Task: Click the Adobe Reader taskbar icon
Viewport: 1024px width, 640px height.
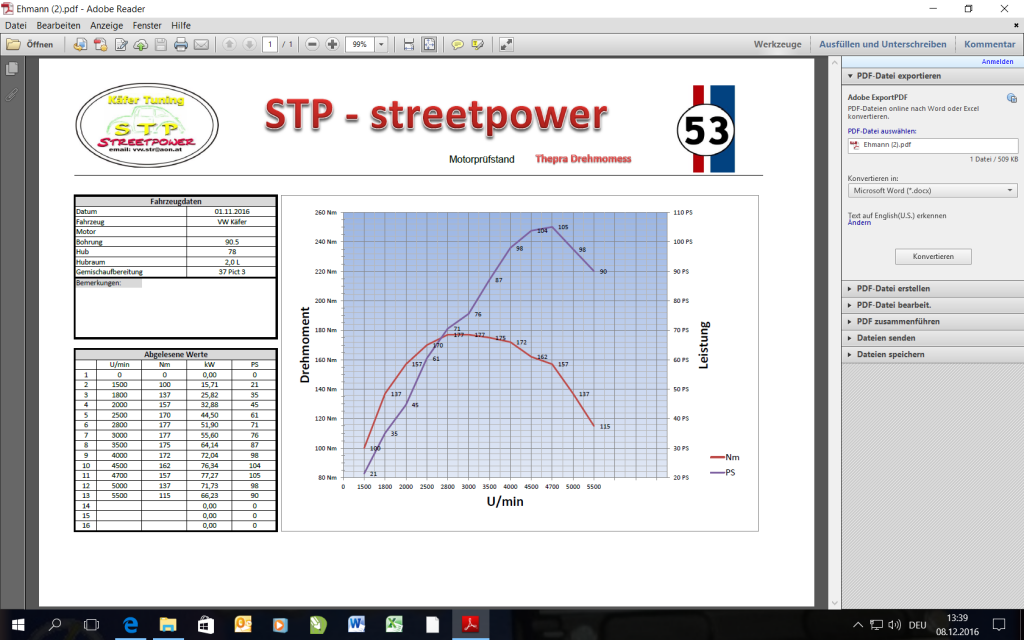Action: [x=470, y=625]
